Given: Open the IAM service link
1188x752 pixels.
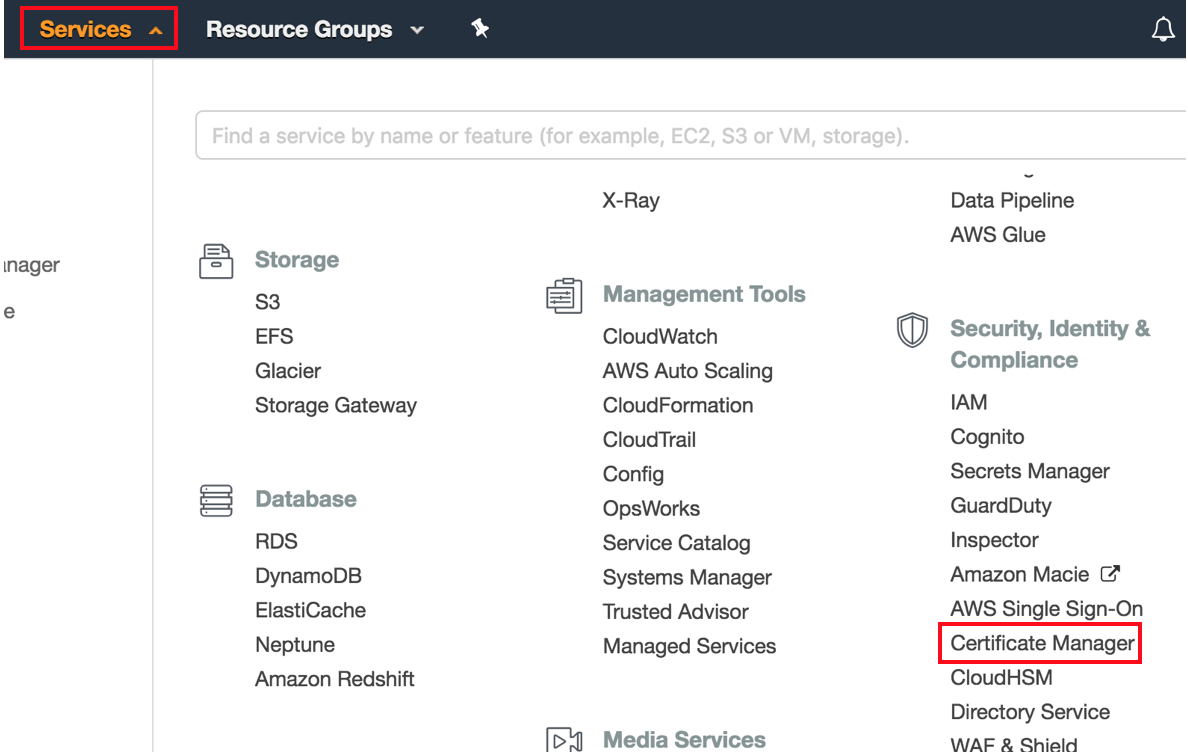Looking at the screenshot, I should click(x=968, y=402).
